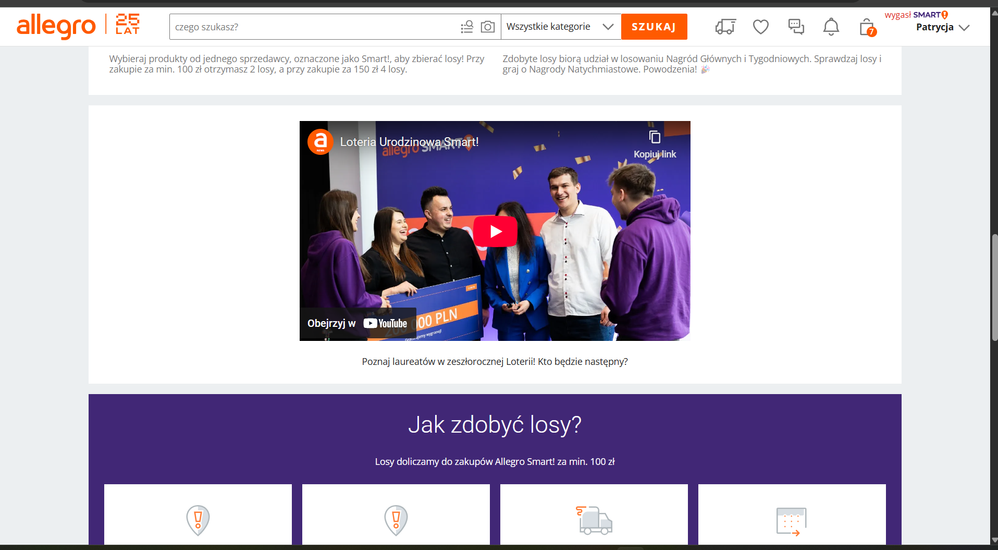
Task: Open the delivery truck icon in header
Action: (725, 27)
